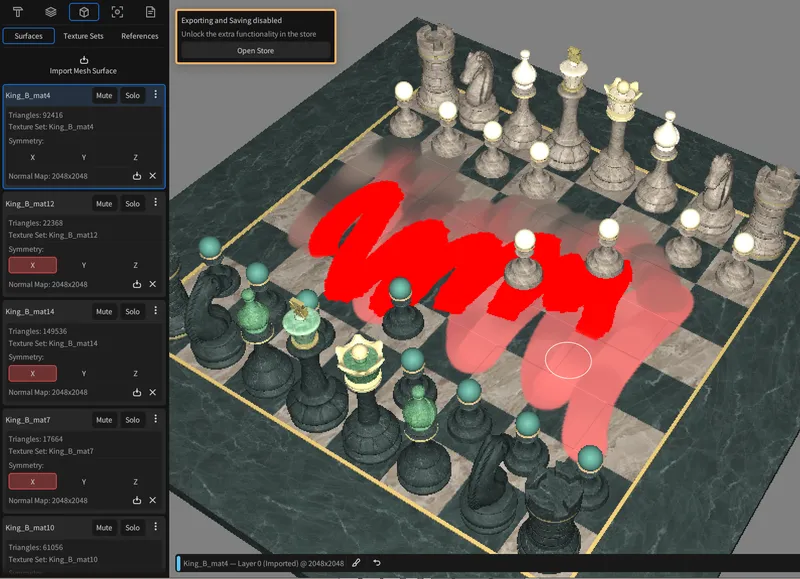
Task: Toggle X symmetry for King_B_mat12
Action: 32,265
